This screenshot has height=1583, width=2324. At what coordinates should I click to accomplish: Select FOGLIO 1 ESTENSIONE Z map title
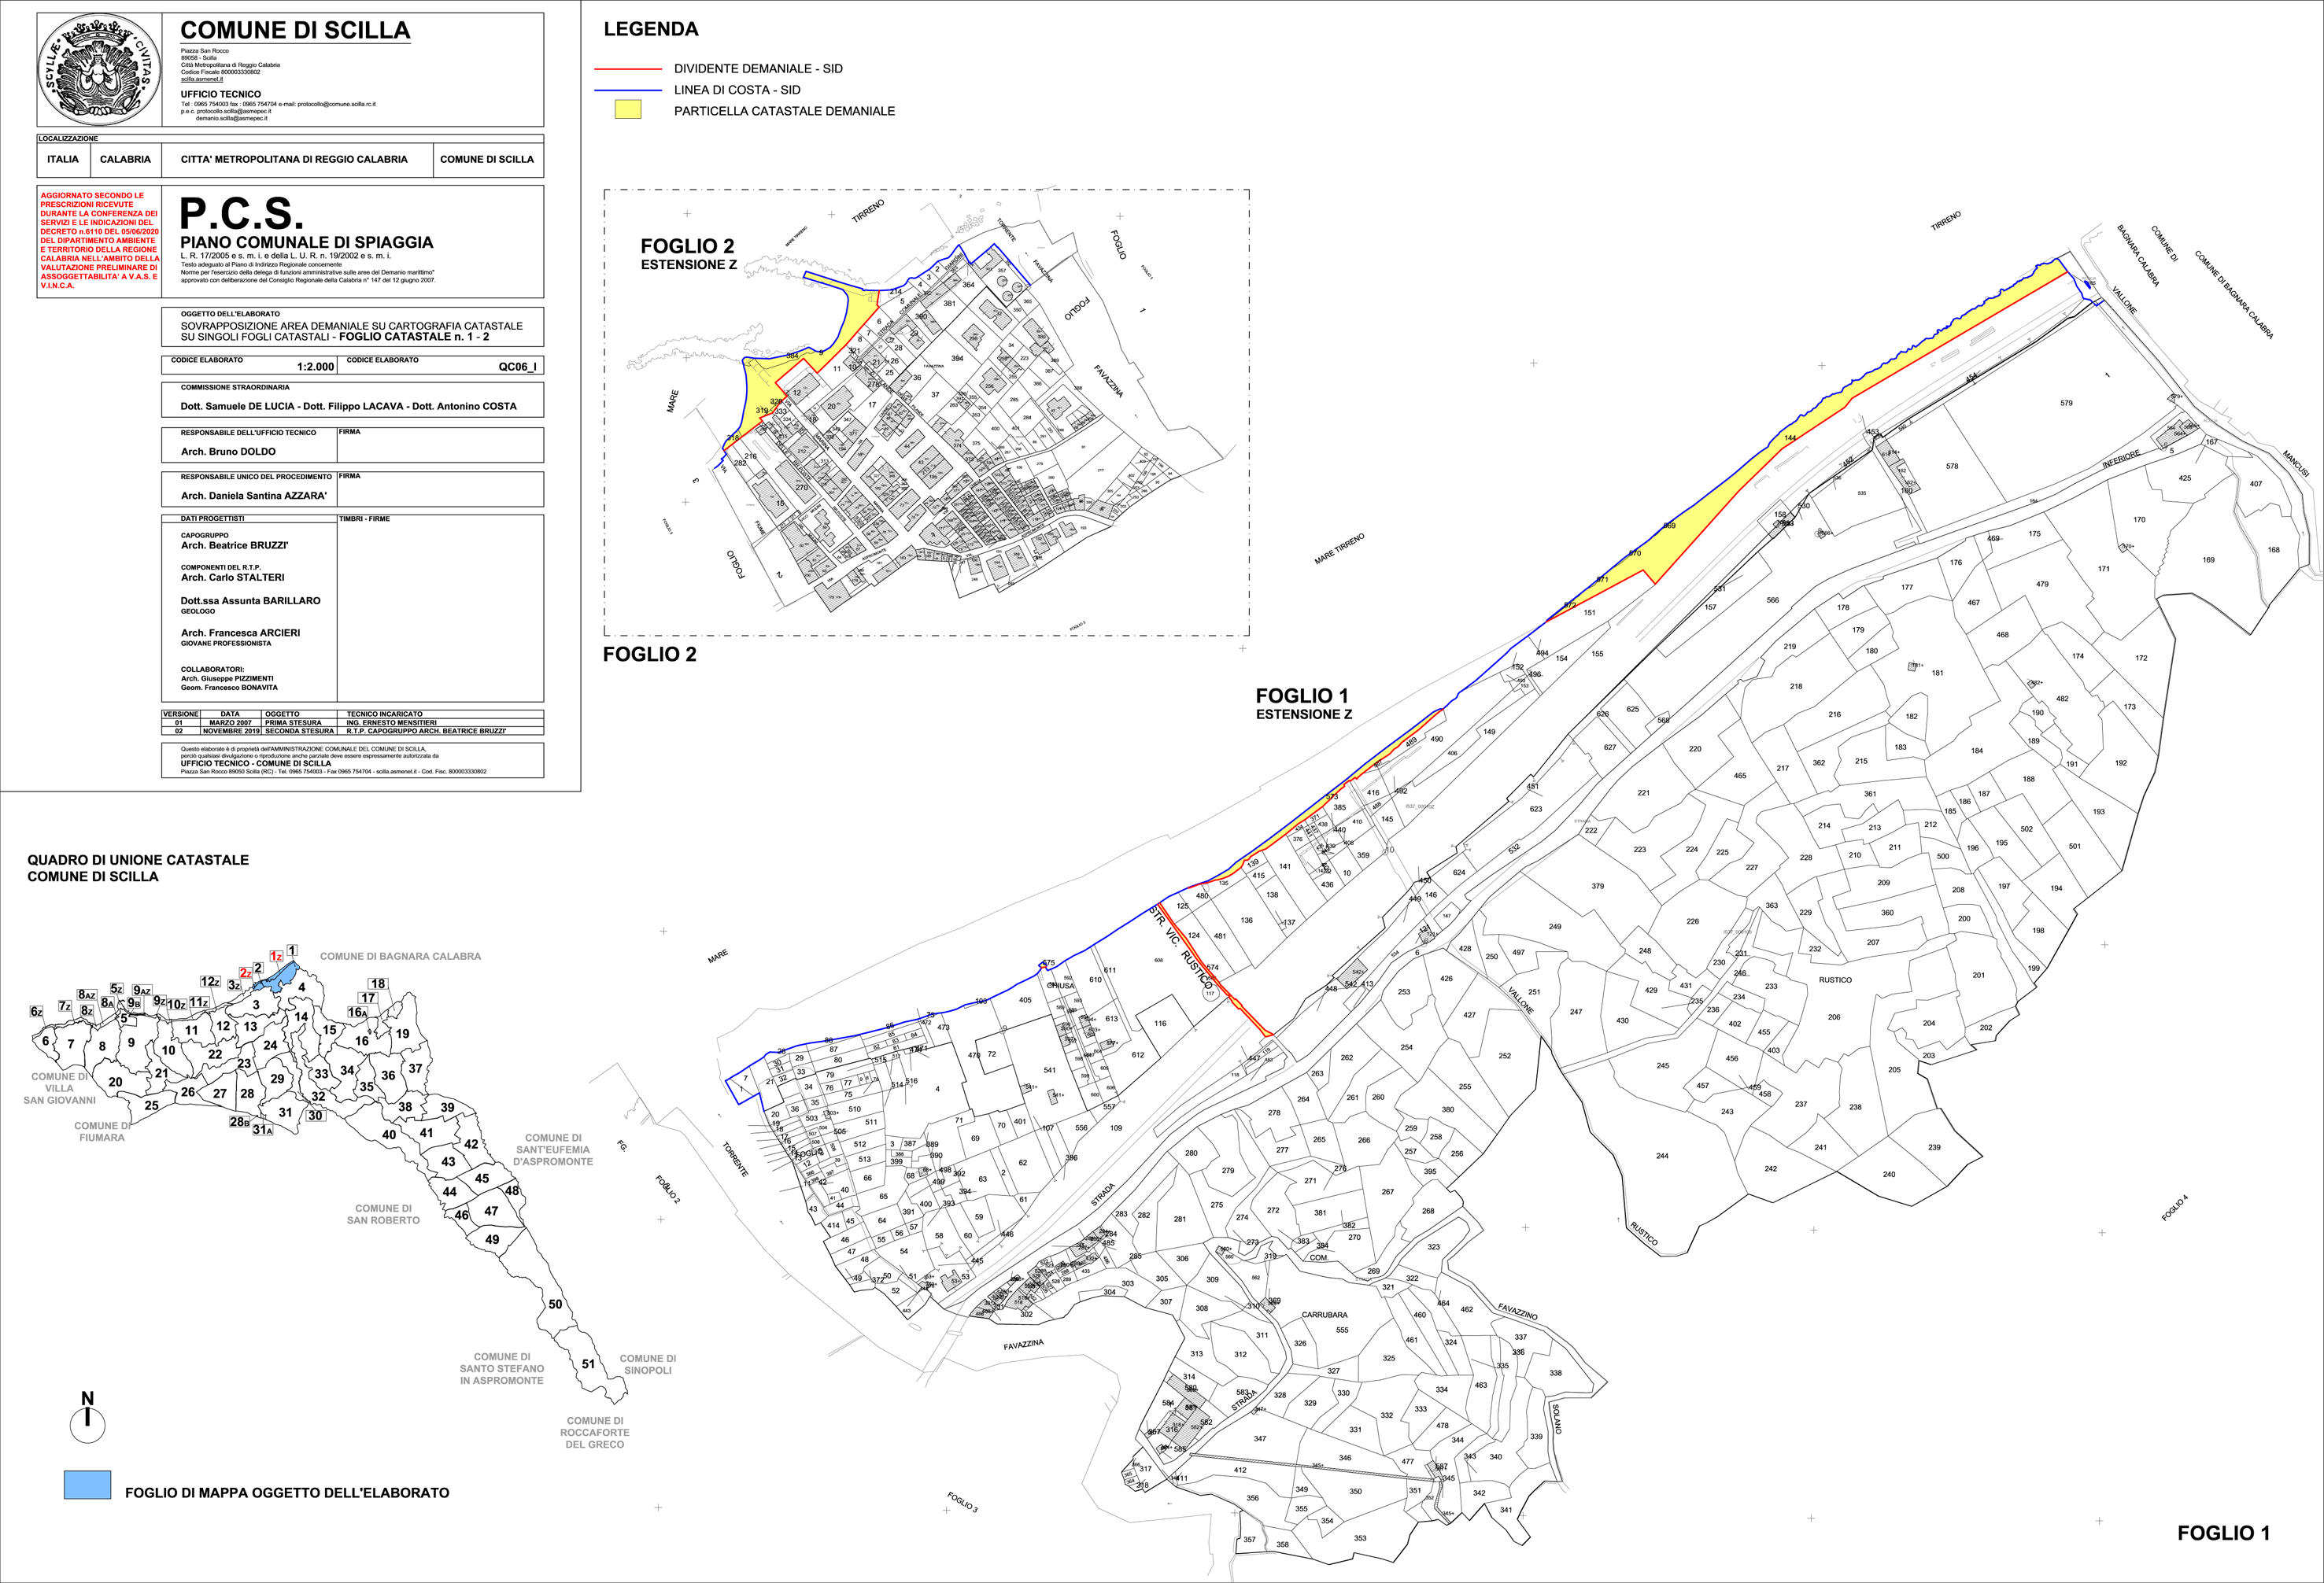1303,703
